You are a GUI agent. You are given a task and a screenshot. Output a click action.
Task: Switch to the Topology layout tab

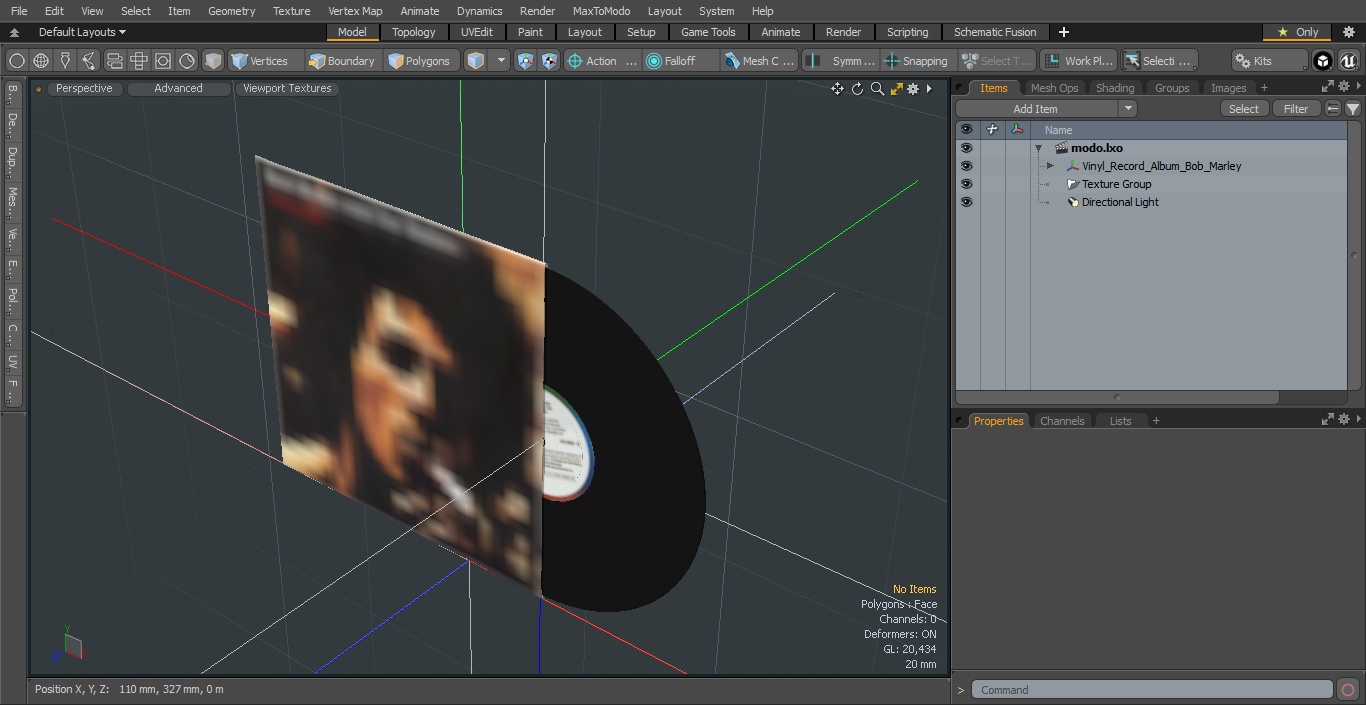click(414, 32)
